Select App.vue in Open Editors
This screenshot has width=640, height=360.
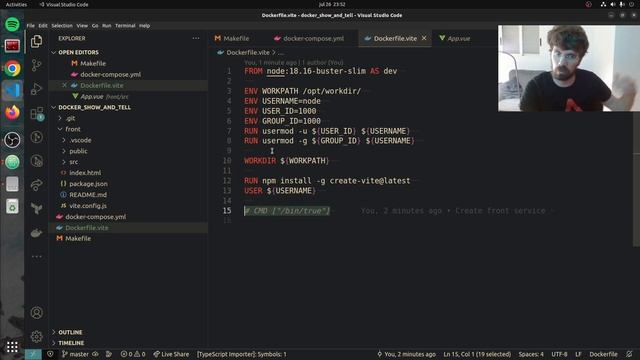point(128,96)
